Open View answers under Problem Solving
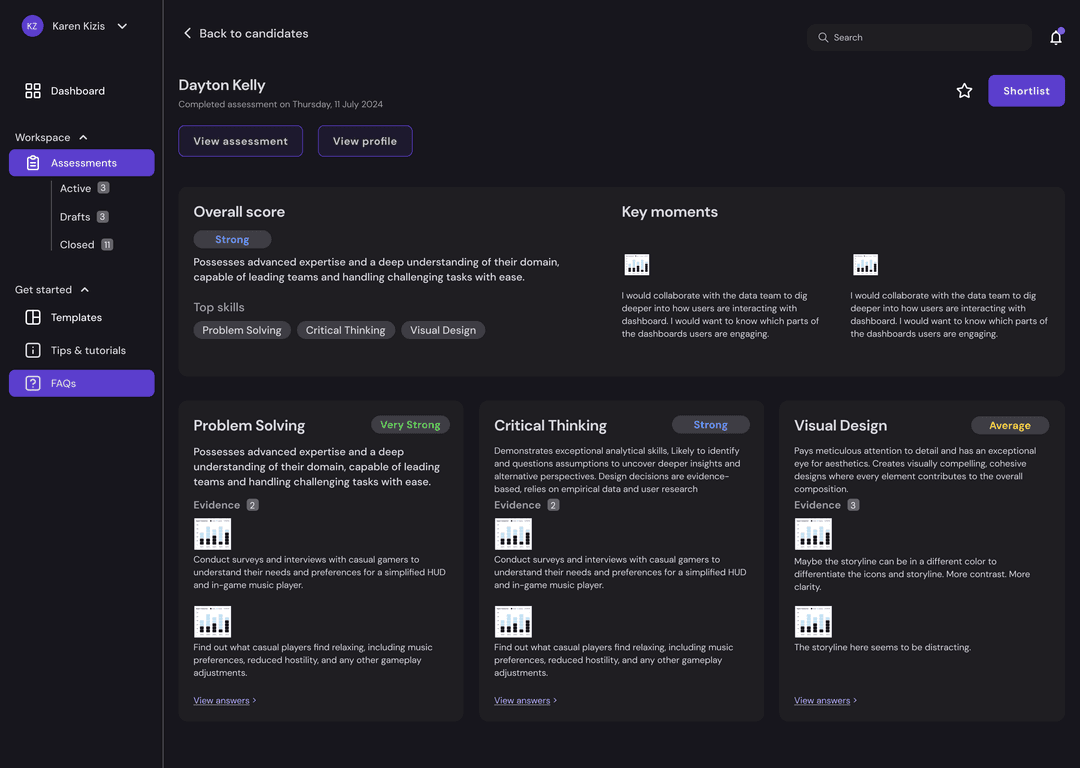Screen dimensions: 1080x768 (225, 700)
